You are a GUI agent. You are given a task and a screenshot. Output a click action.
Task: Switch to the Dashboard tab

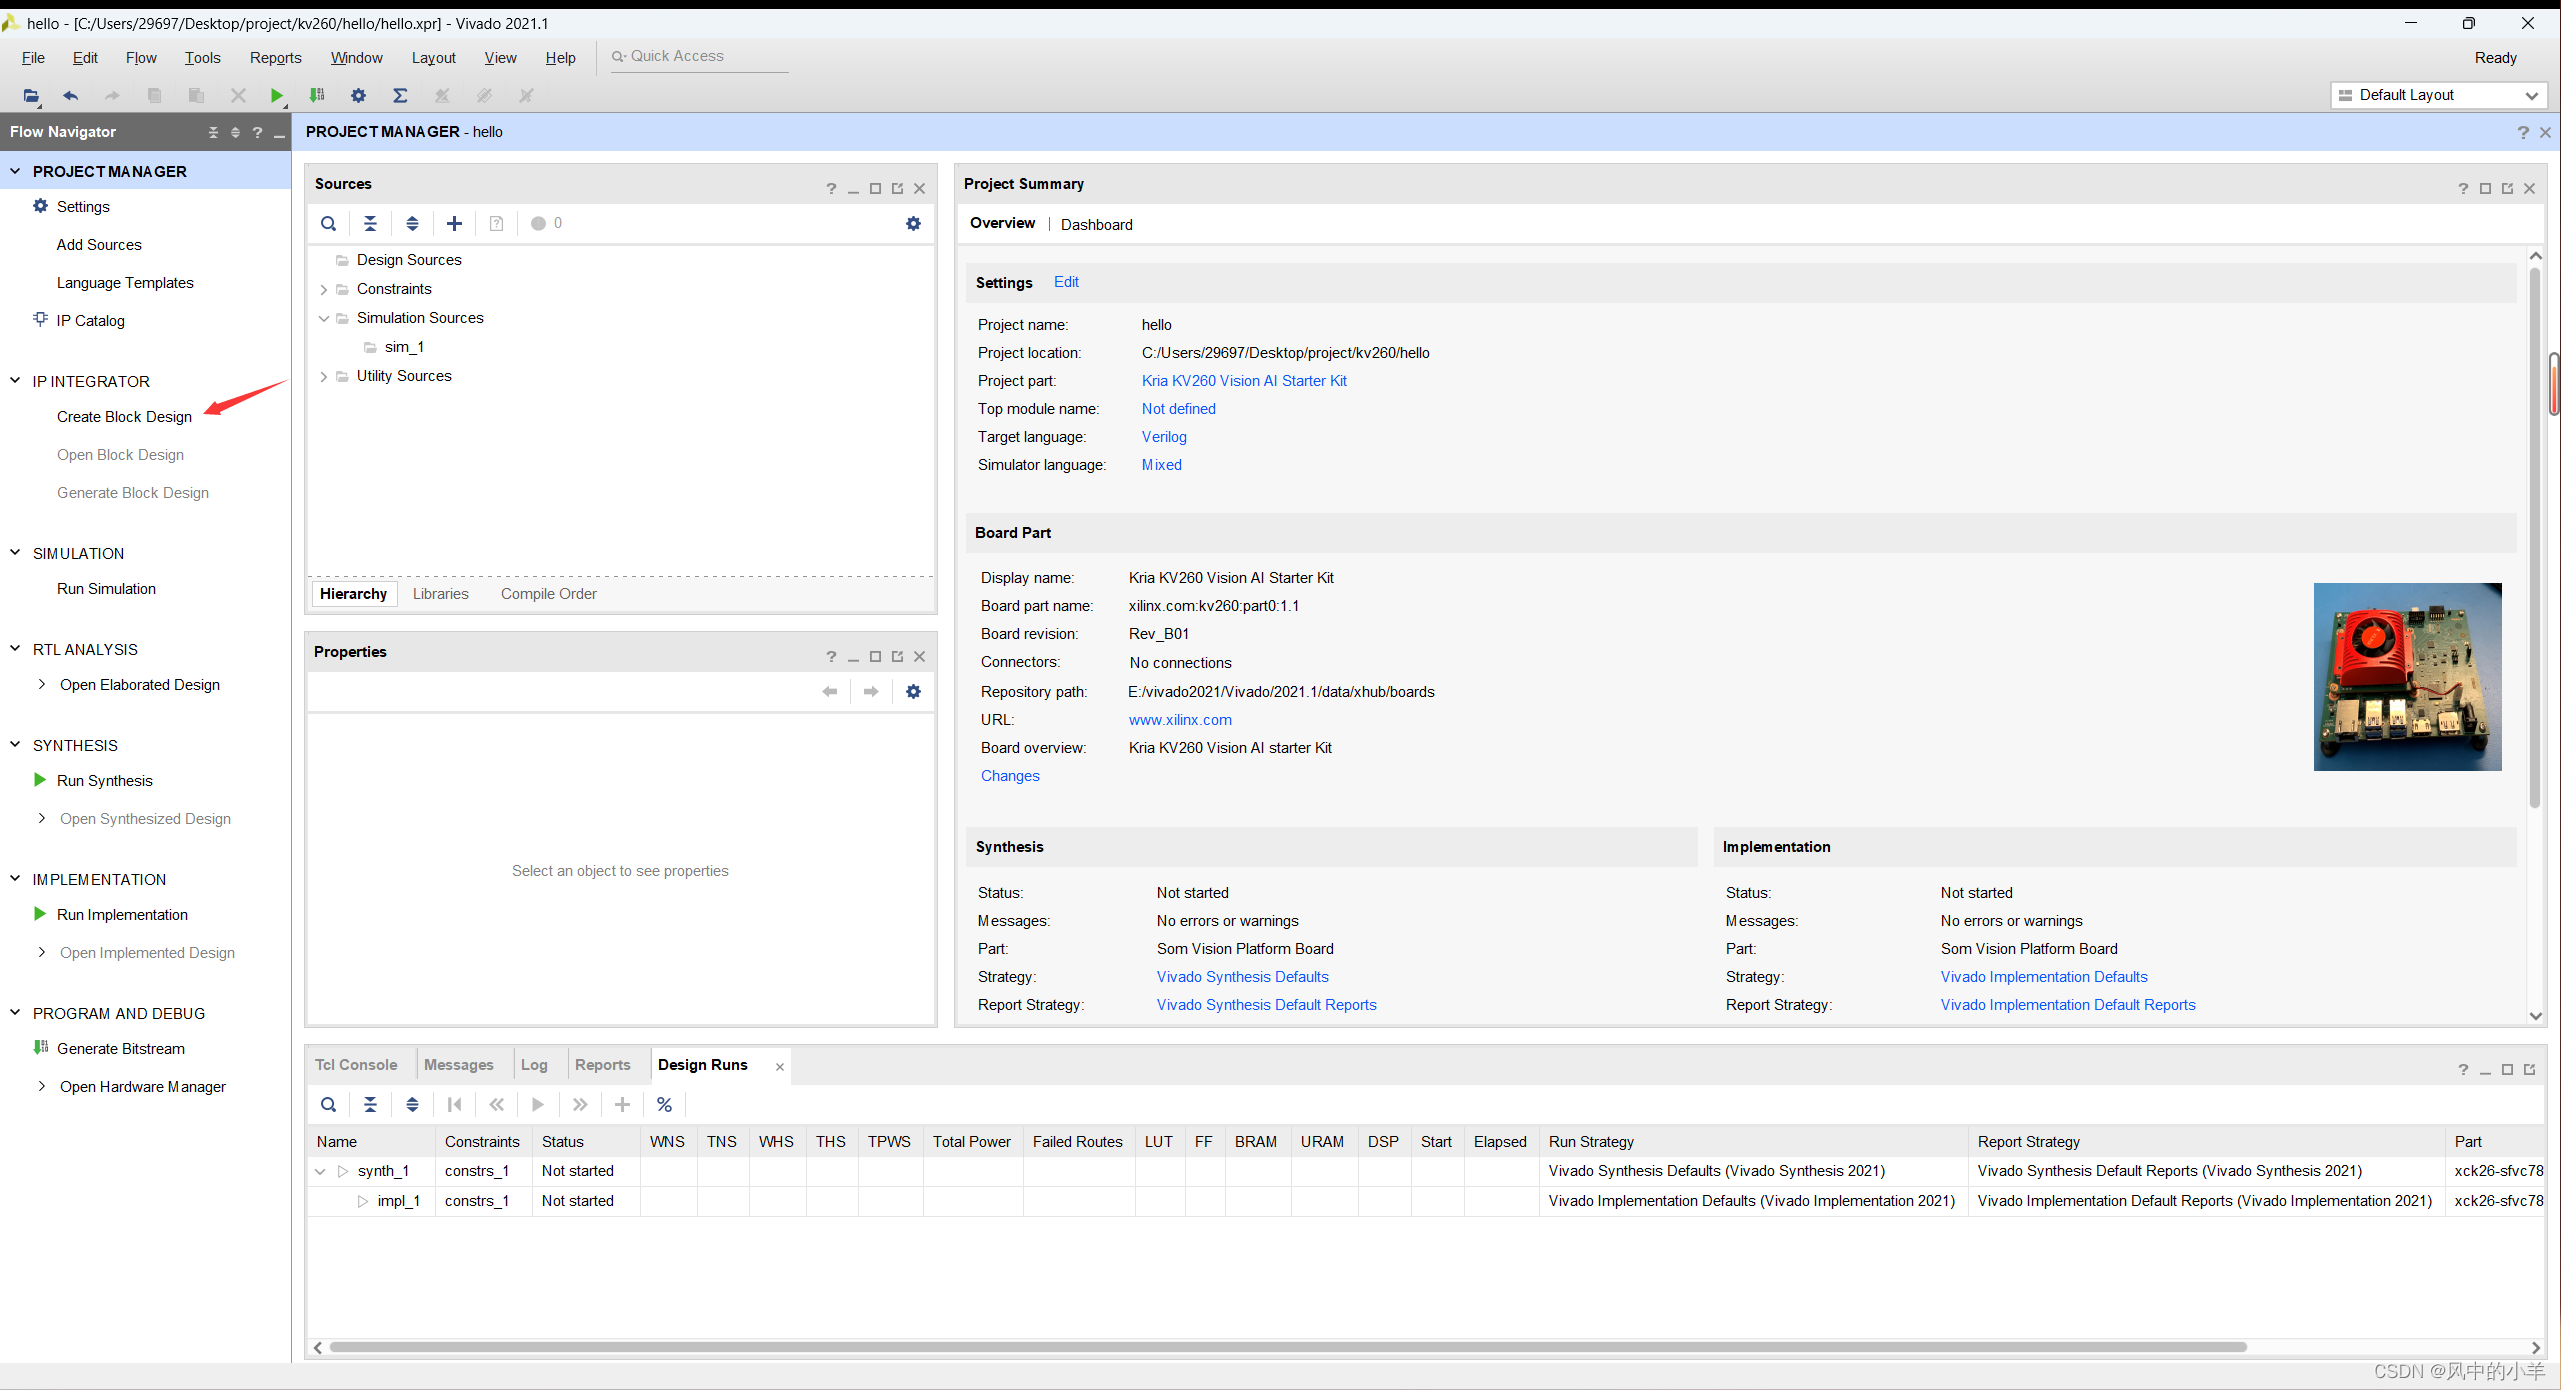pyautogui.click(x=1096, y=224)
